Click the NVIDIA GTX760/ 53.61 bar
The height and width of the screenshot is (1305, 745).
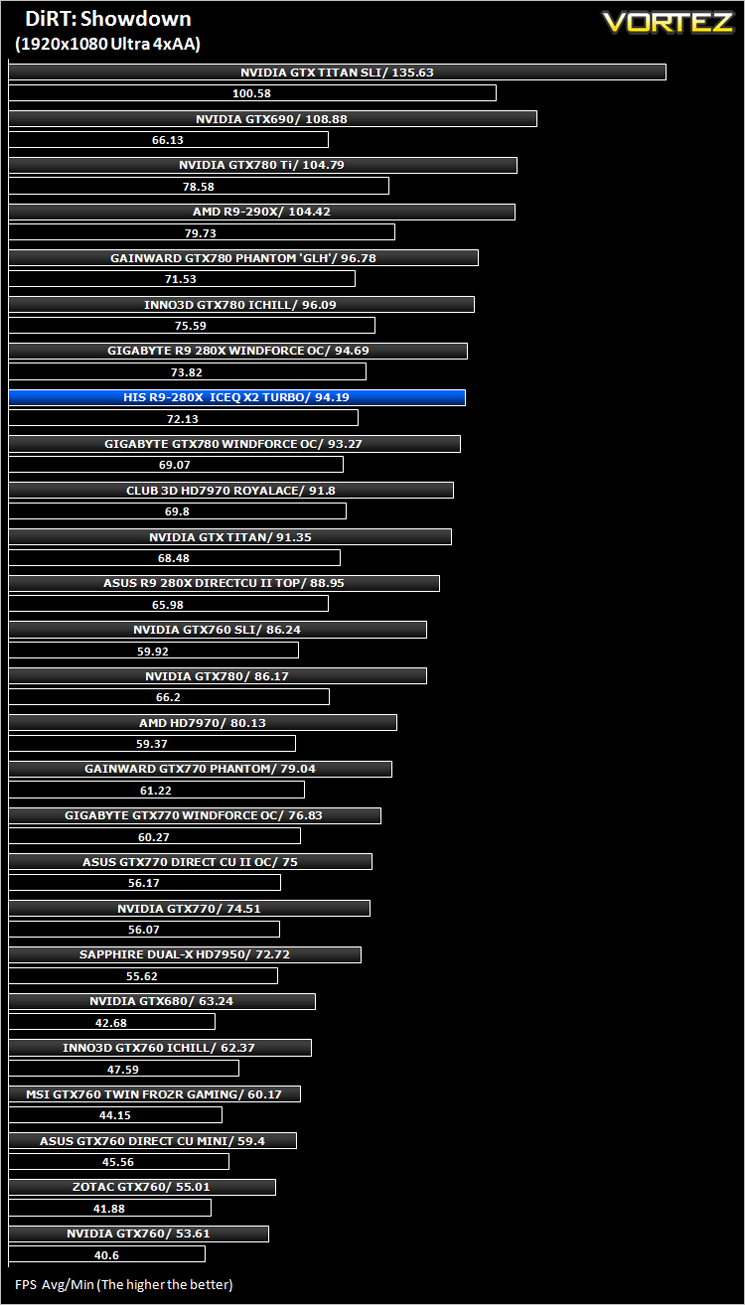tap(138, 1234)
